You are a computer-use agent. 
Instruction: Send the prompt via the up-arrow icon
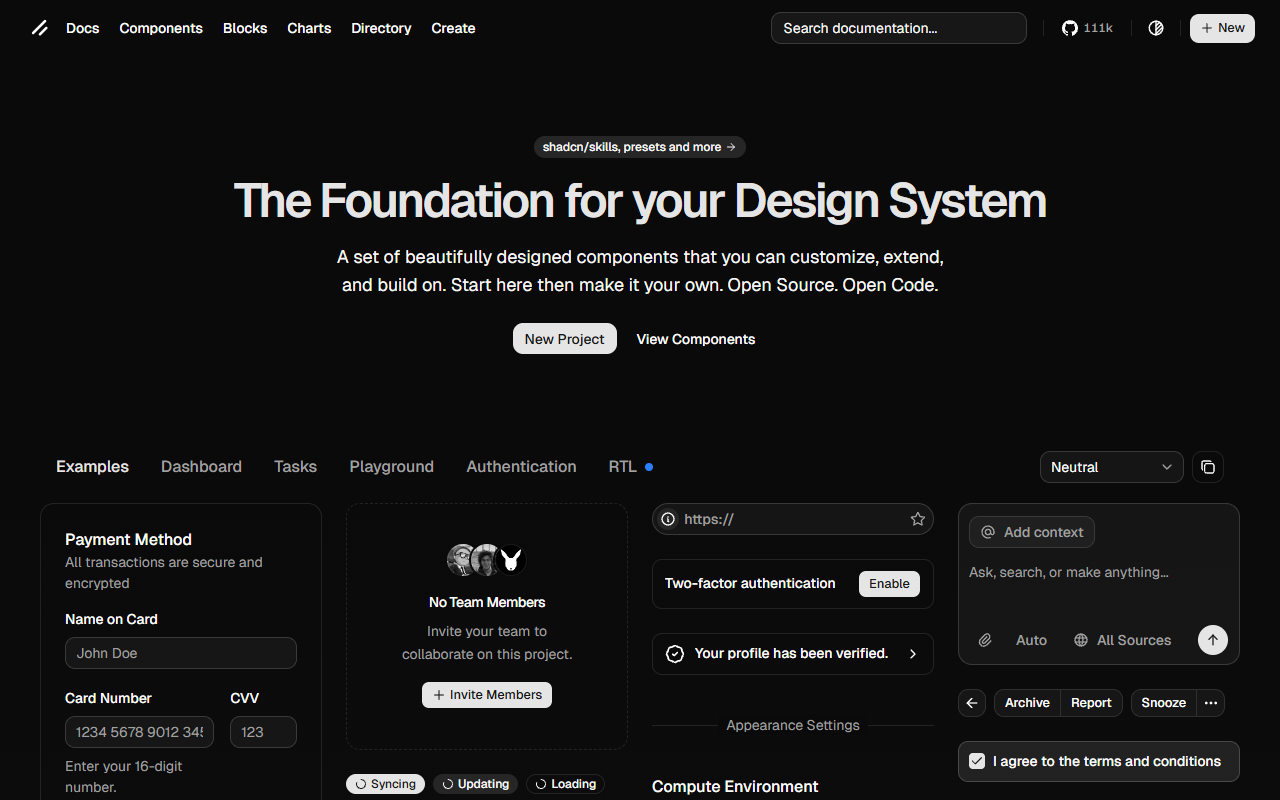(x=1212, y=640)
